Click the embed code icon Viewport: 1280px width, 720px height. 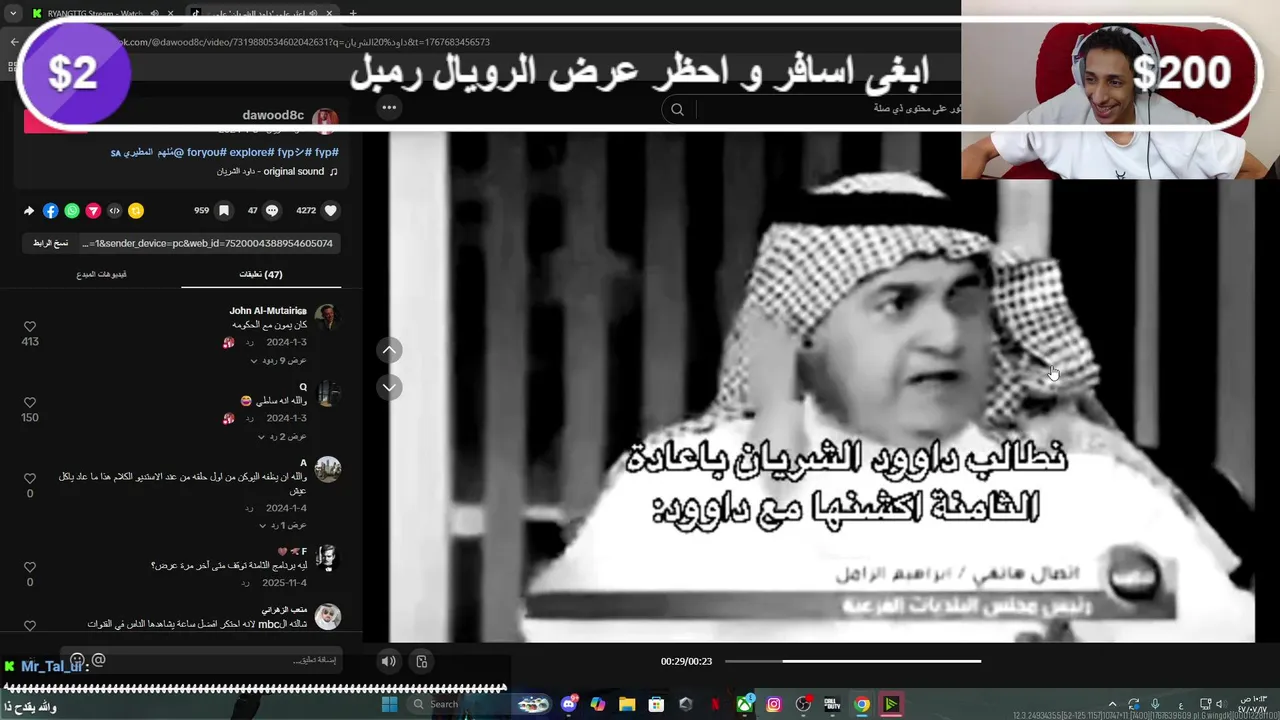[114, 211]
